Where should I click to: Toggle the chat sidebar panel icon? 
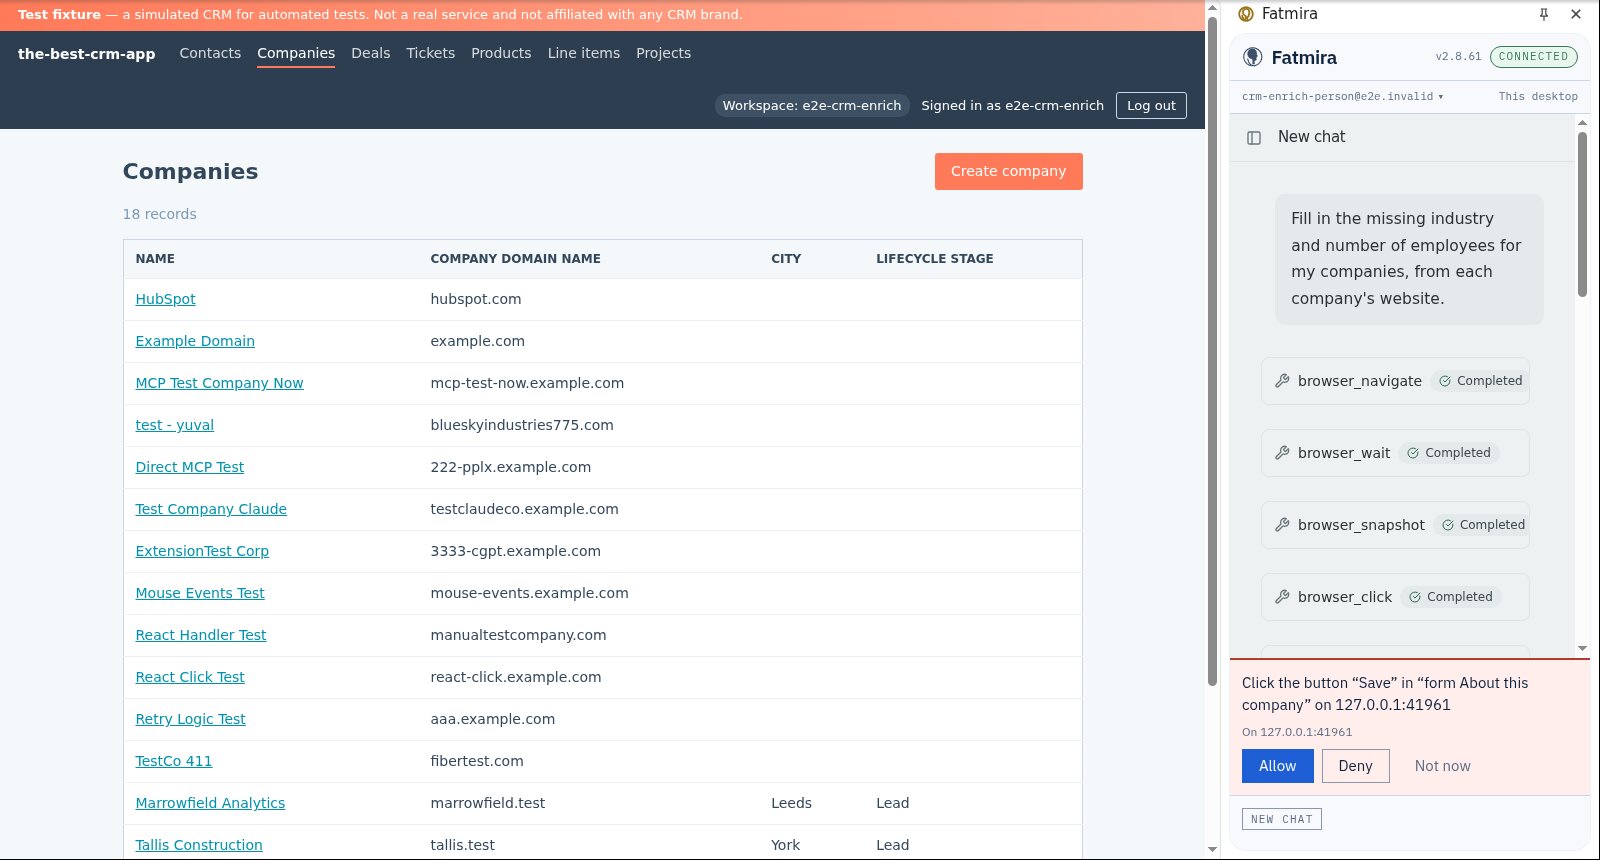(x=1254, y=137)
